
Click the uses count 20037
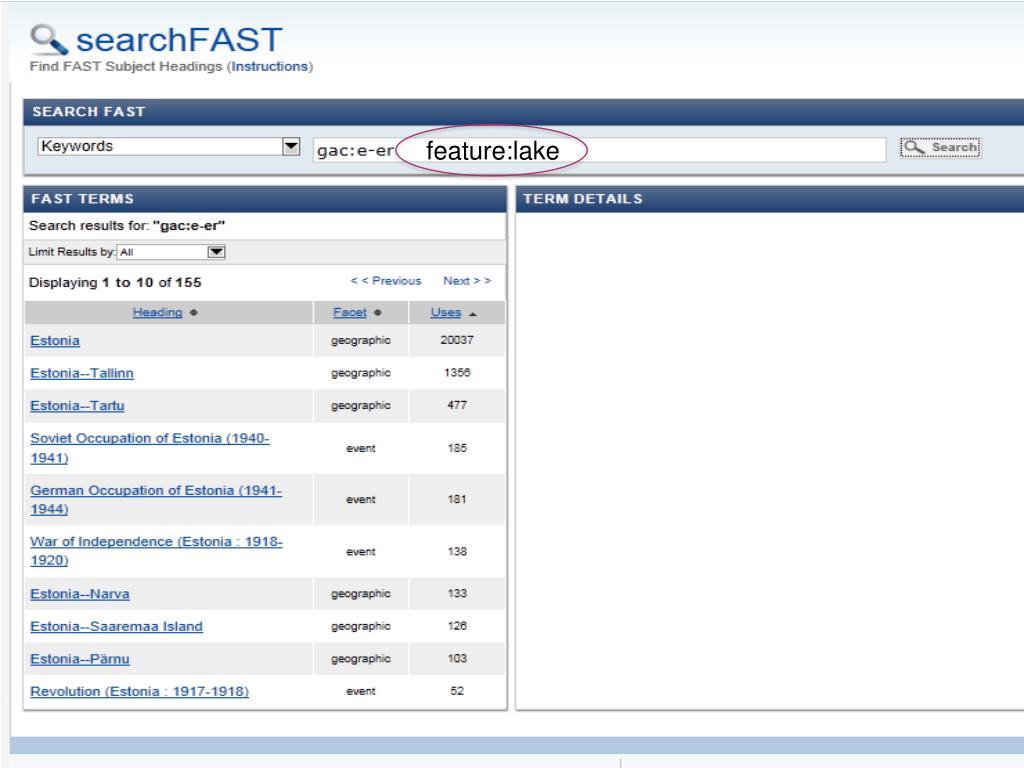[457, 340]
